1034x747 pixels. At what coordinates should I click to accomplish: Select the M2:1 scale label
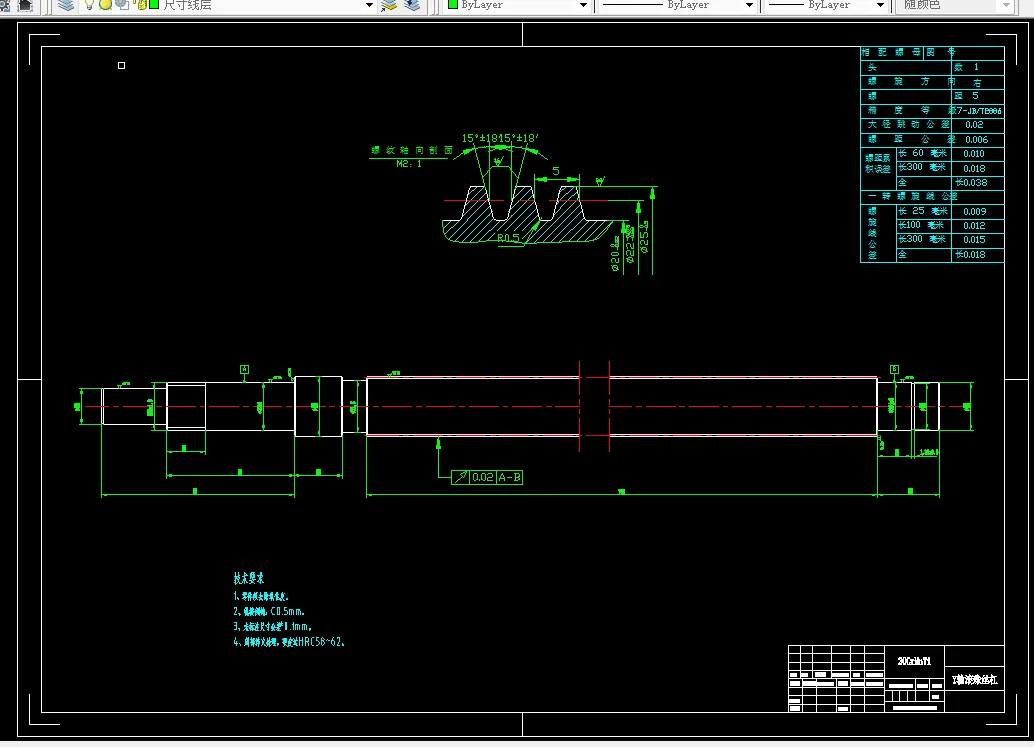click(409, 164)
